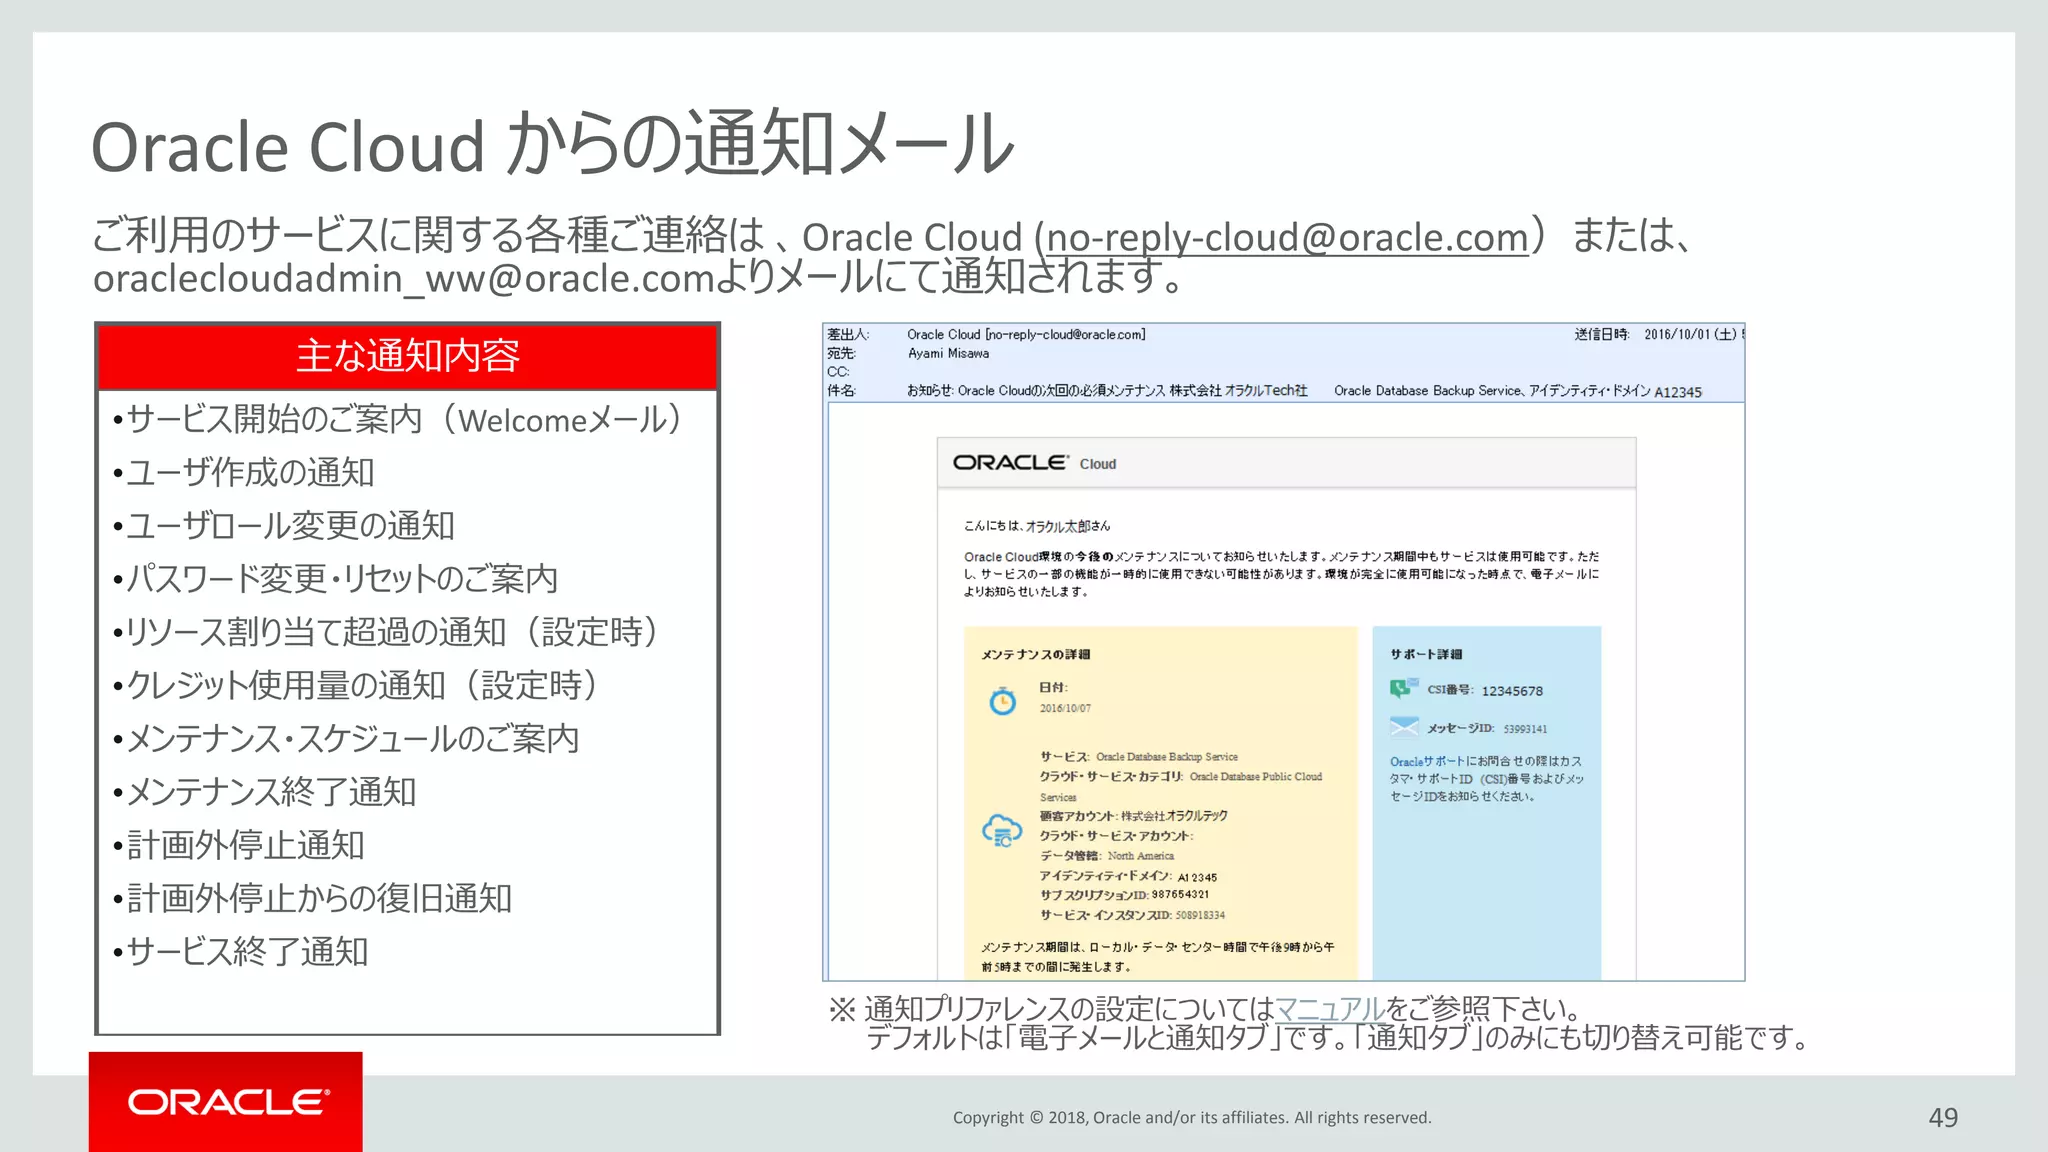Click the 顧客アカウント: 株式会社オラクルテック line

click(x=1134, y=816)
